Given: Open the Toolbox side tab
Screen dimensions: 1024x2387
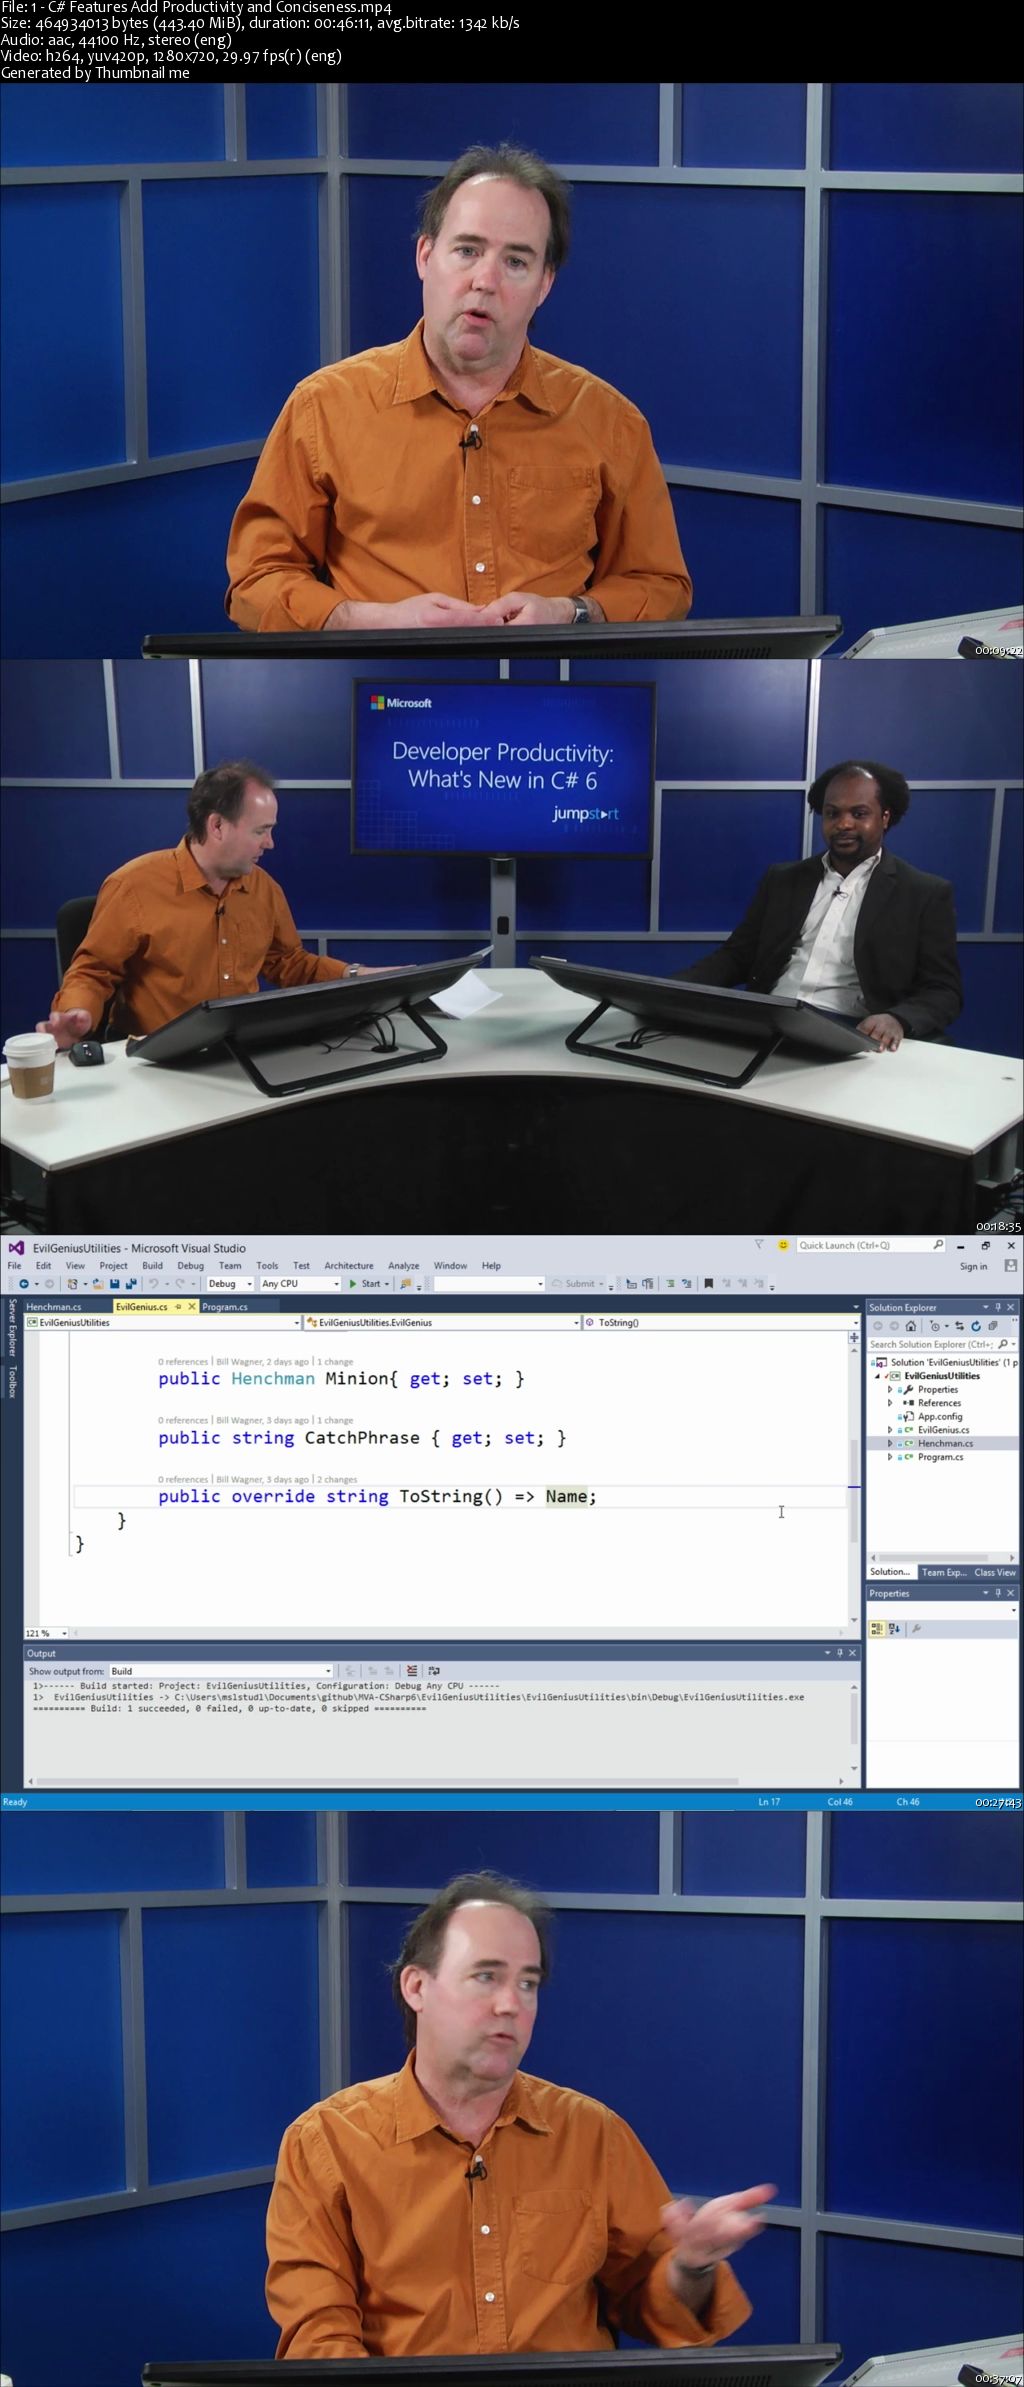Looking at the screenshot, I should pyautogui.click(x=12, y=1381).
